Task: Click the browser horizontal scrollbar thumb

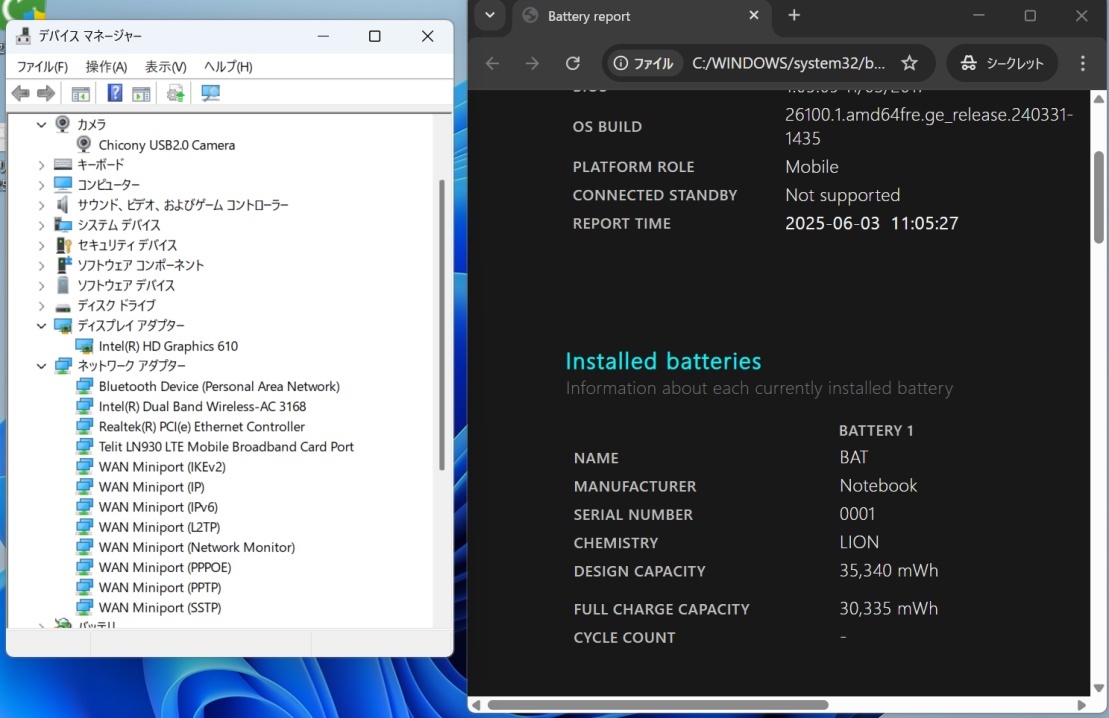Action: click(658, 705)
